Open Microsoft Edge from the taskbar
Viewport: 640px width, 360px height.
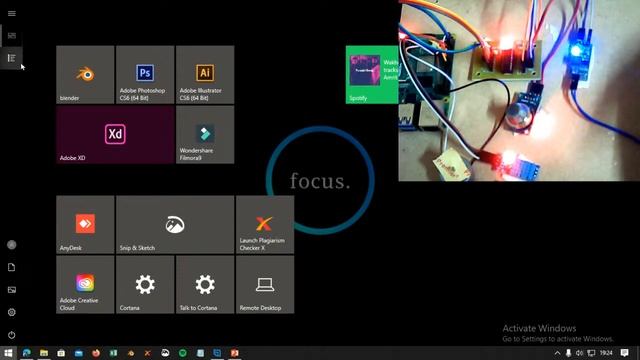27,353
